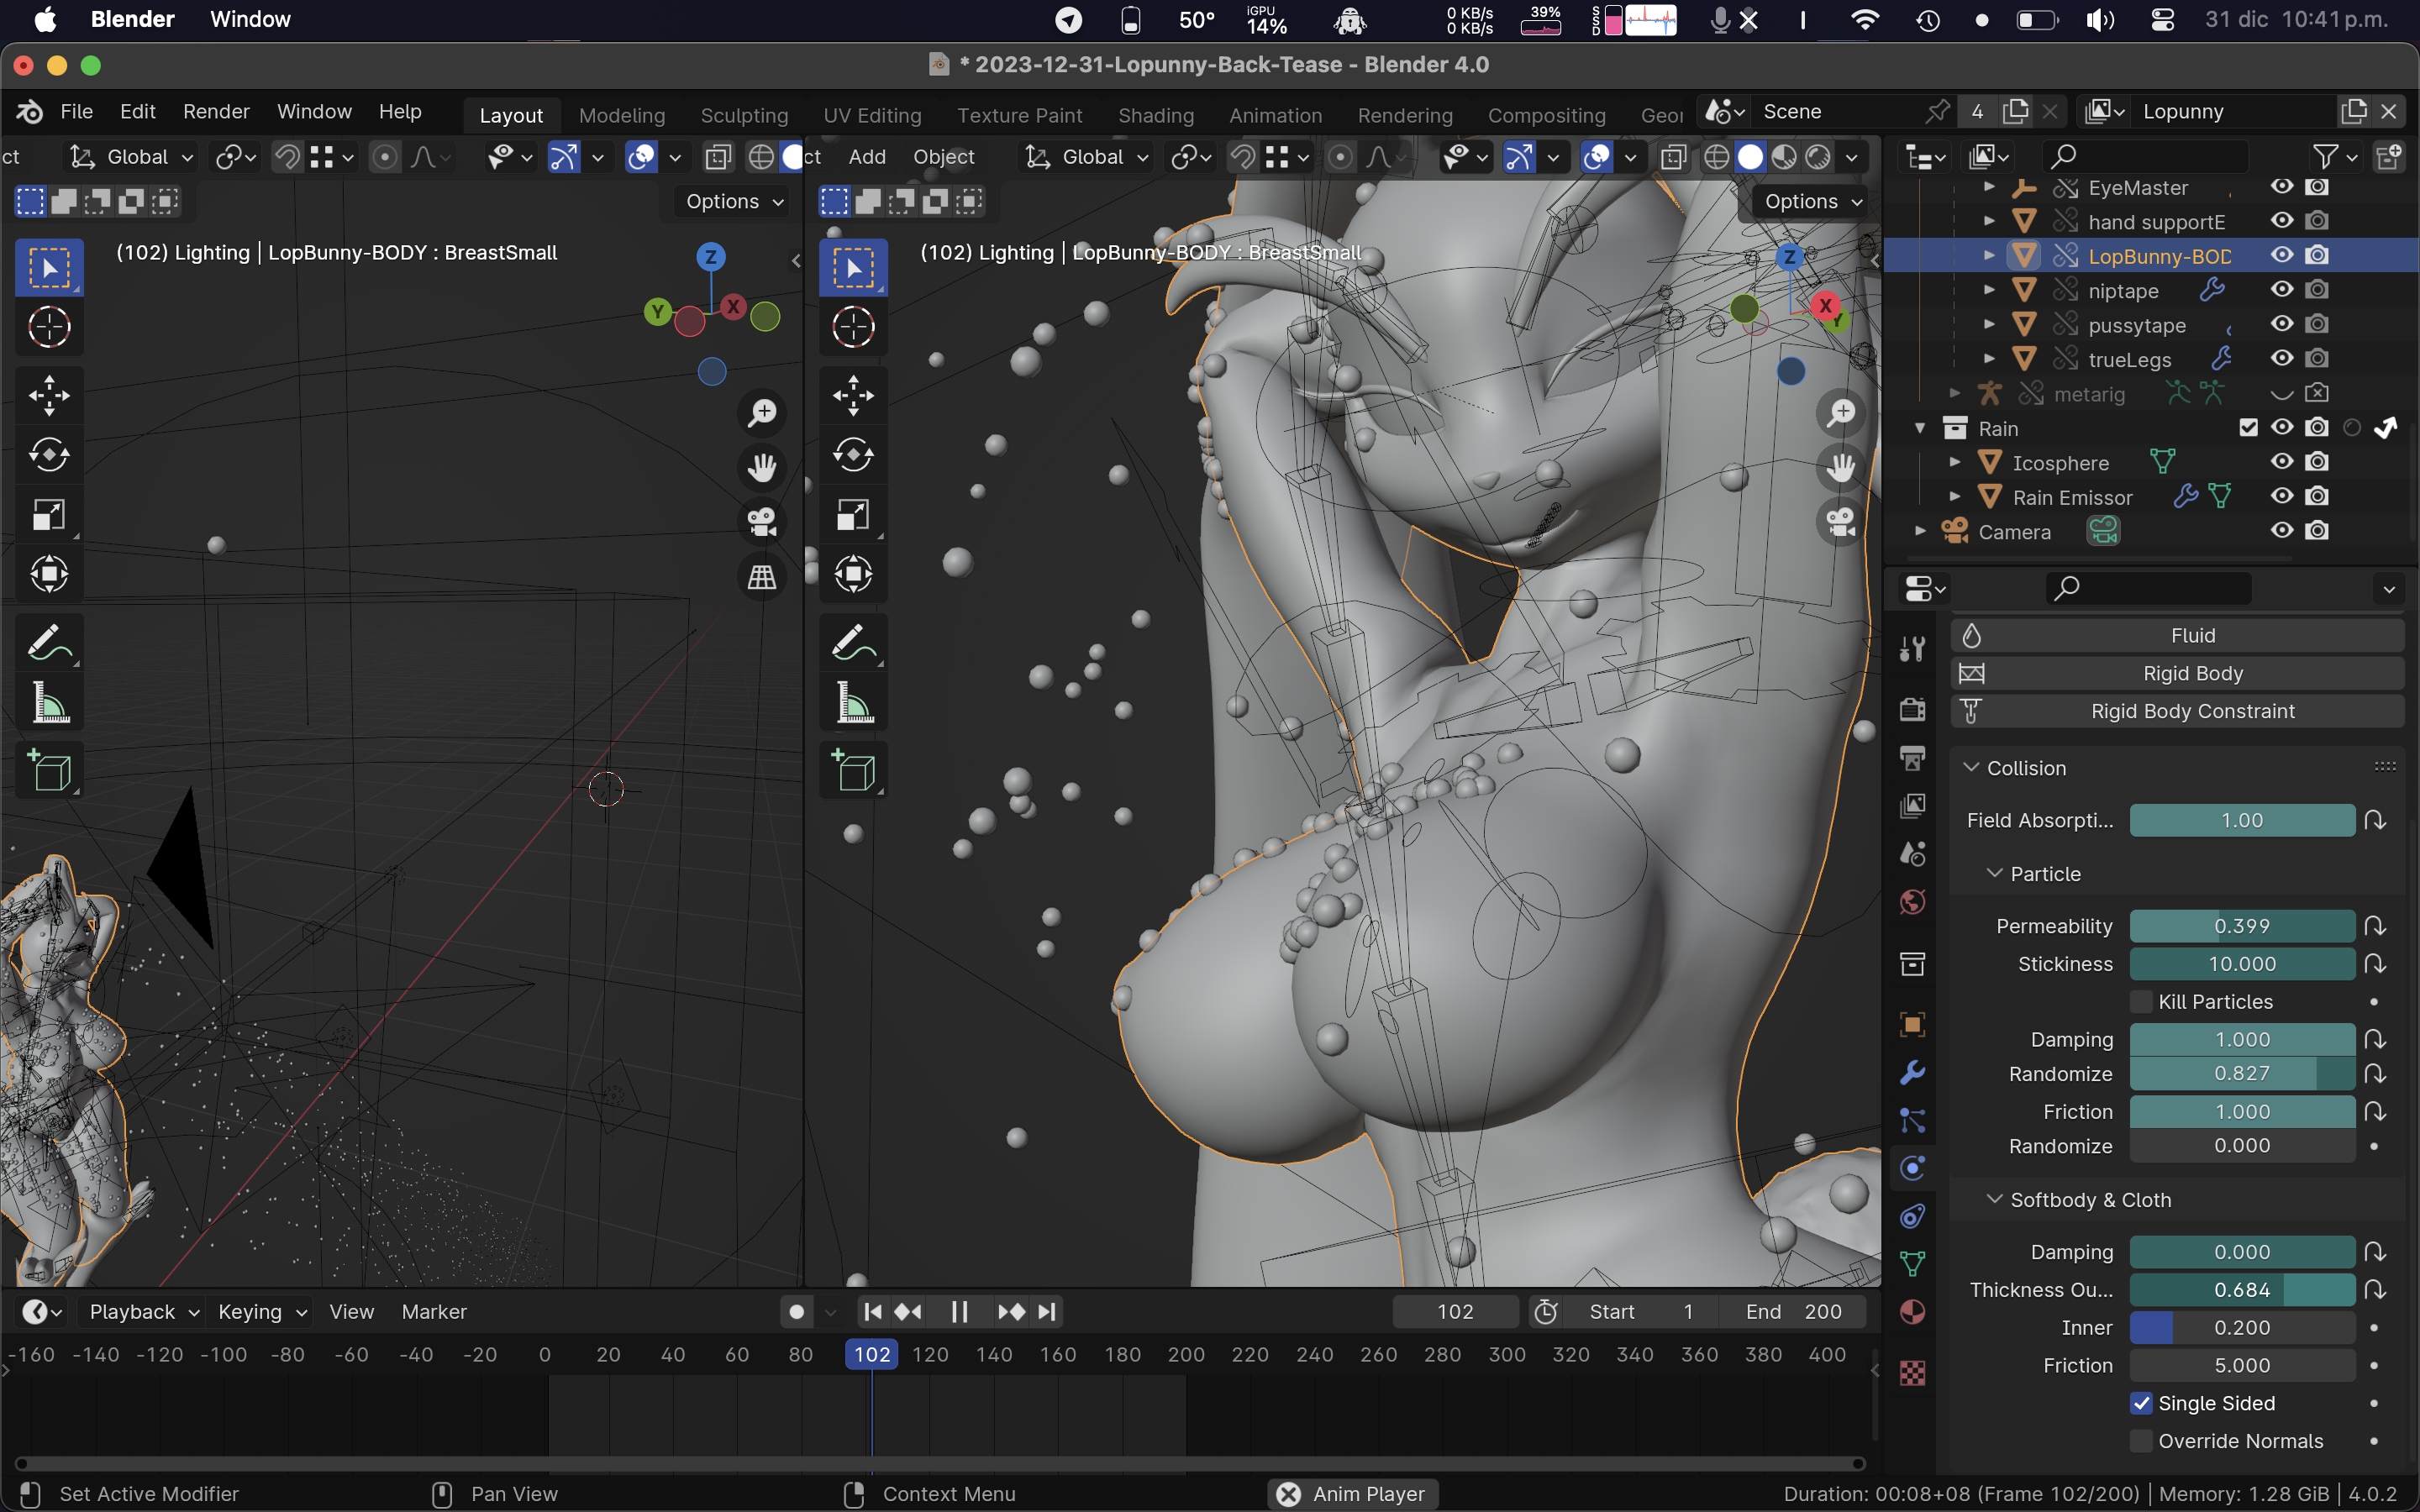Select the Cursor tool in right viewport
Image resolution: width=2420 pixels, height=1512 pixels.
[853, 327]
